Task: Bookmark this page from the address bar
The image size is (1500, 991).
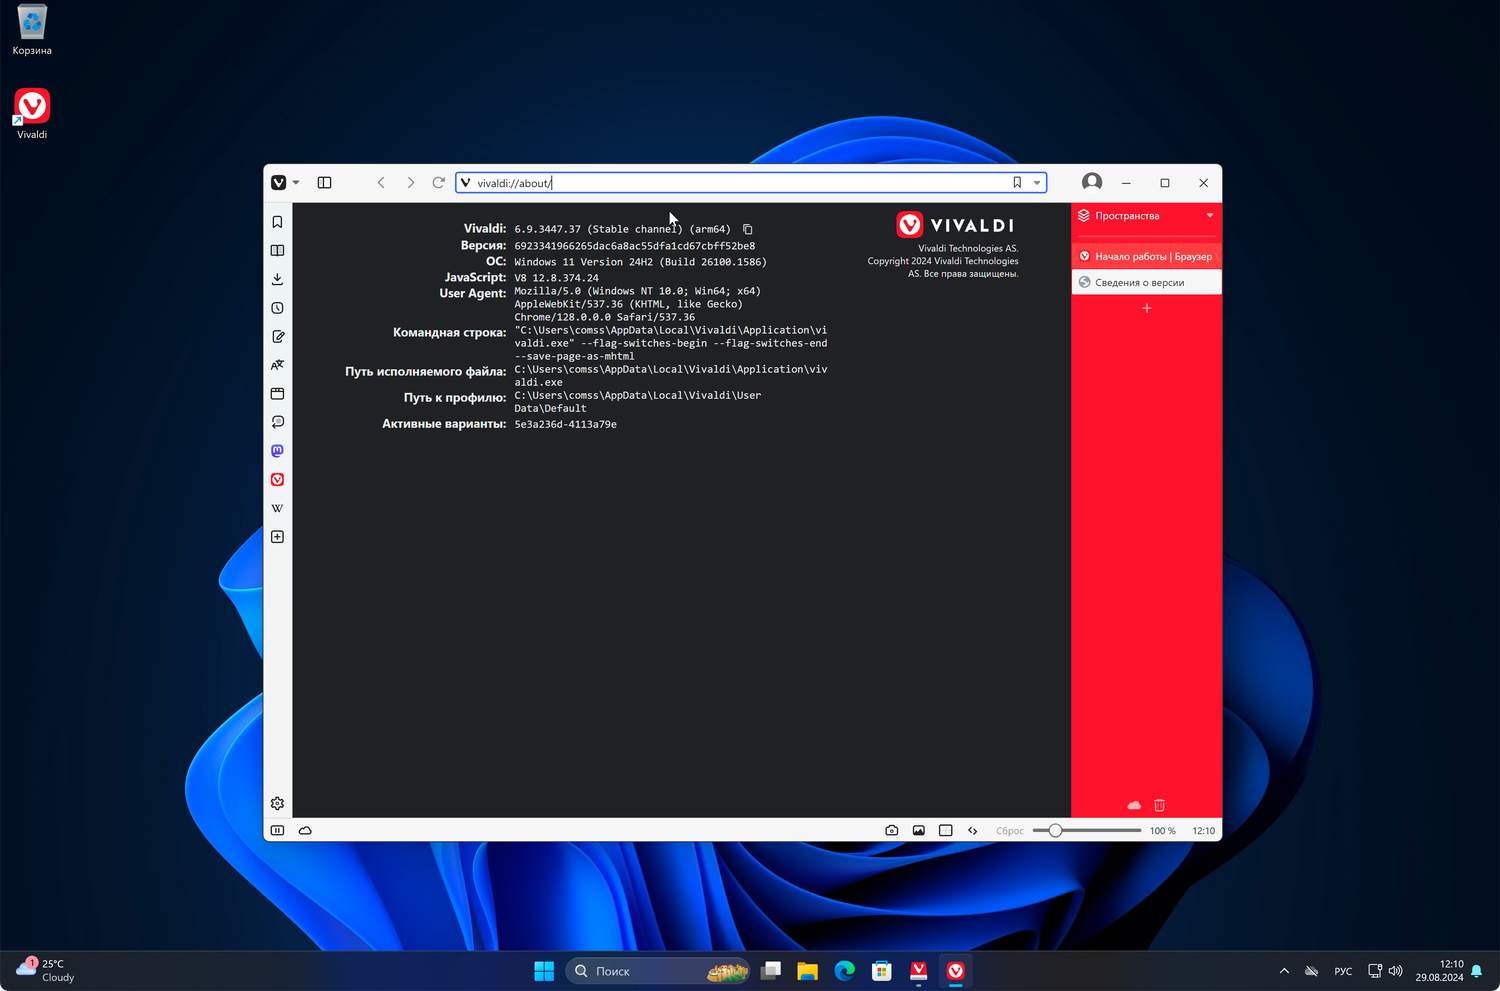Action: coord(1017,183)
